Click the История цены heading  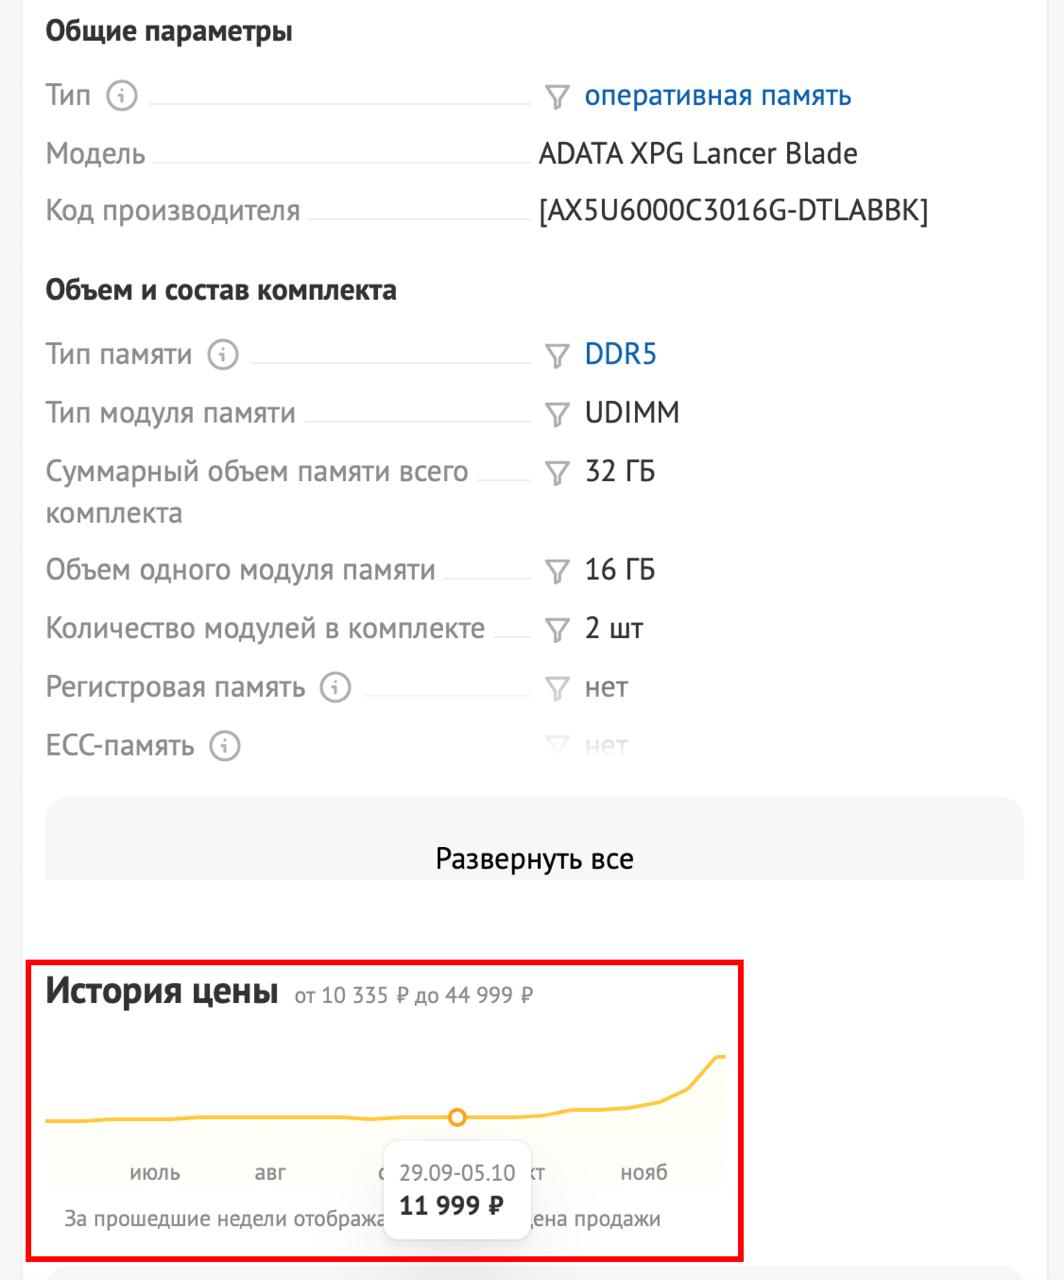(162, 991)
